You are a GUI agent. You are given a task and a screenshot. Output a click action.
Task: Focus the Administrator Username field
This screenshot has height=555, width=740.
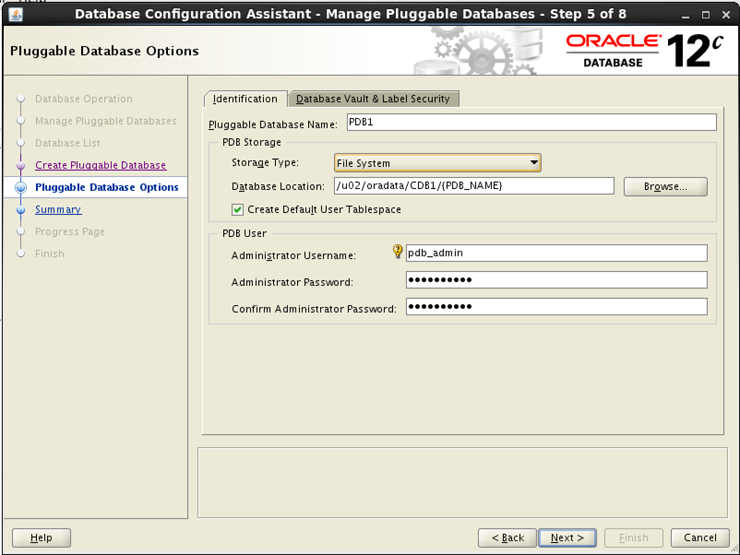tap(556, 253)
